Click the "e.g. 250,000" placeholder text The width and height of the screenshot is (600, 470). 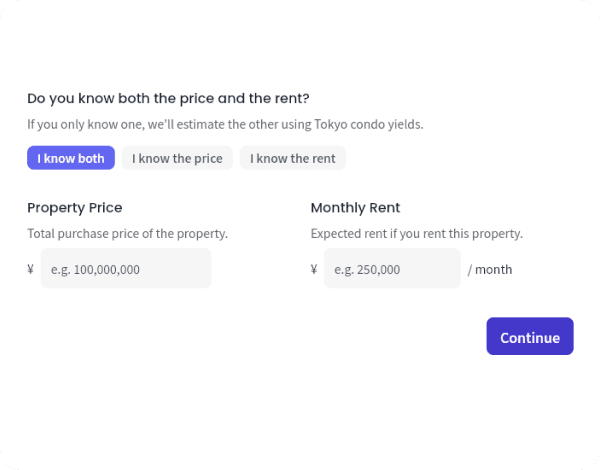point(367,269)
